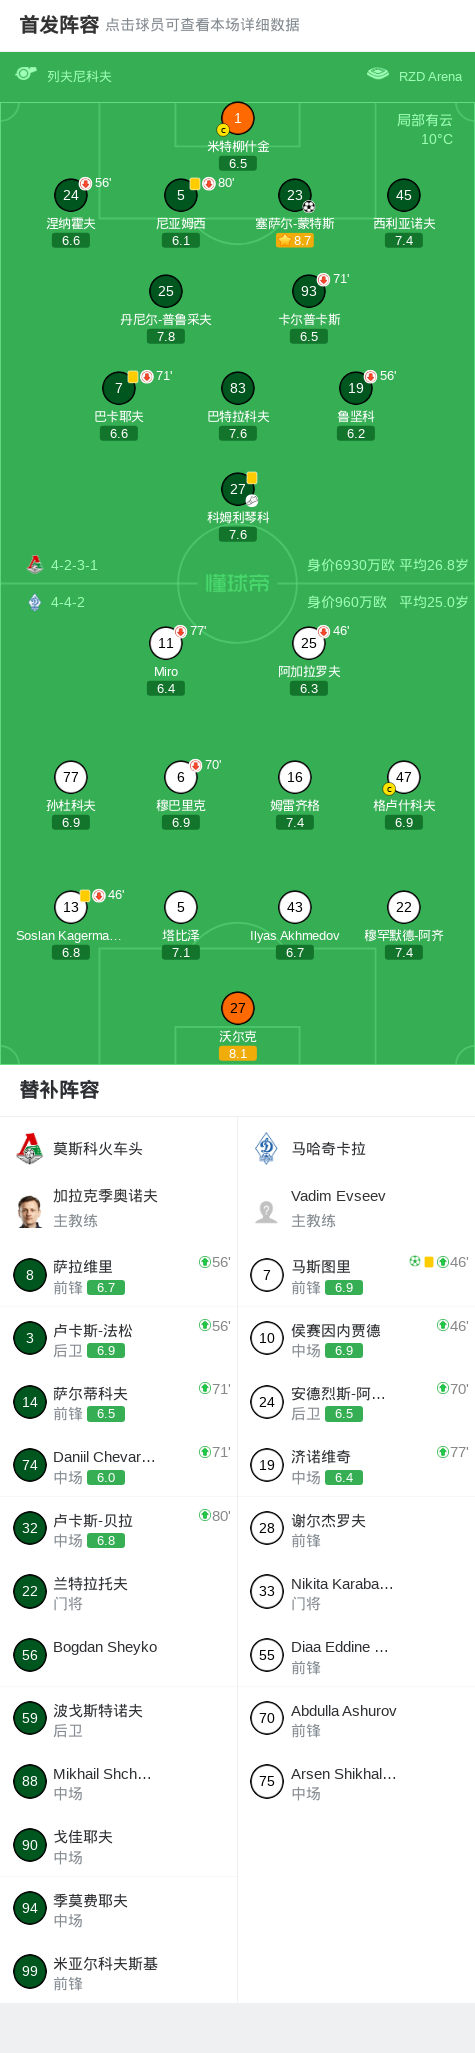Open the head coach photo on left
475x2053 pixels.
pos(30,1212)
